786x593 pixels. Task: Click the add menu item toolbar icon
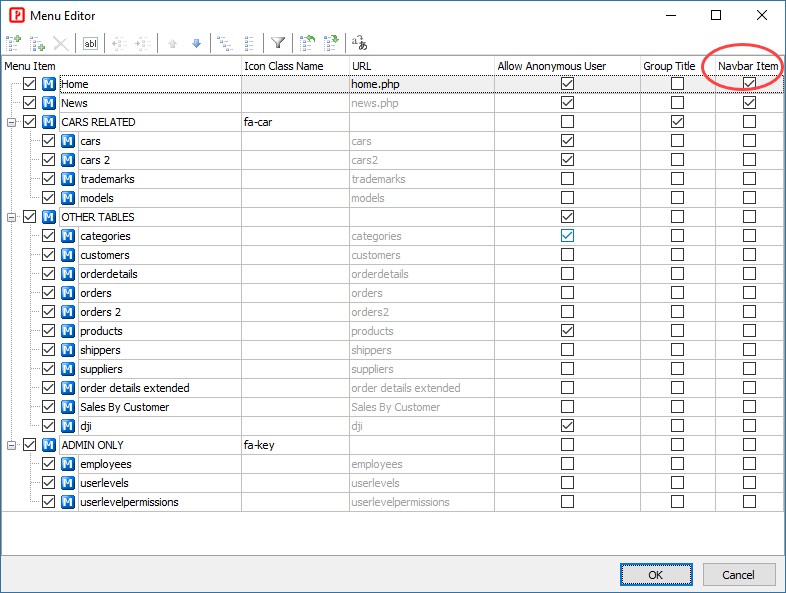[x=13, y=43]
